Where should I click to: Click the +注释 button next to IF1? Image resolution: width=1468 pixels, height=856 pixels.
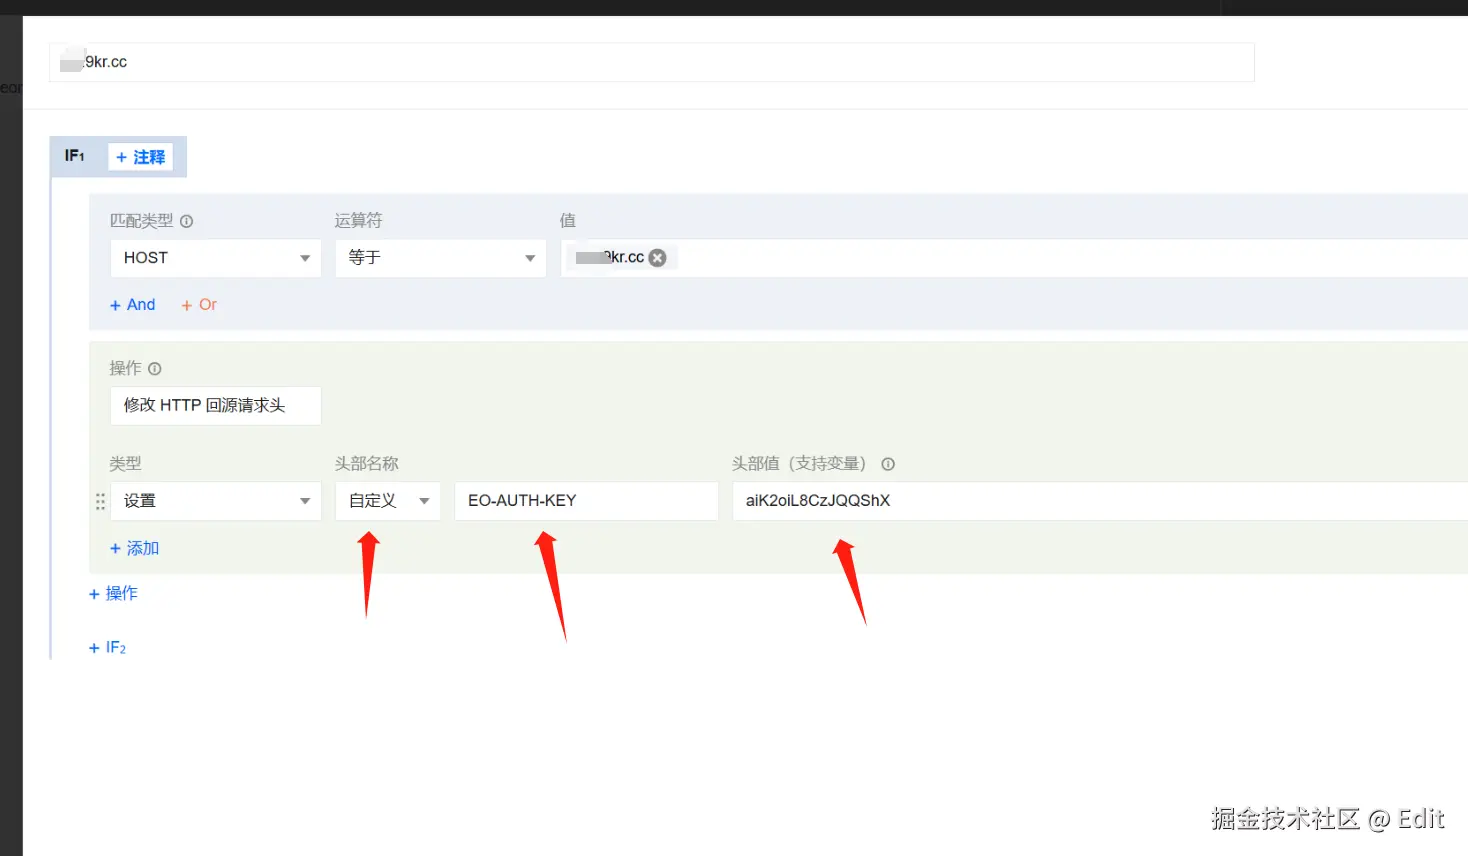coord(140,156)
